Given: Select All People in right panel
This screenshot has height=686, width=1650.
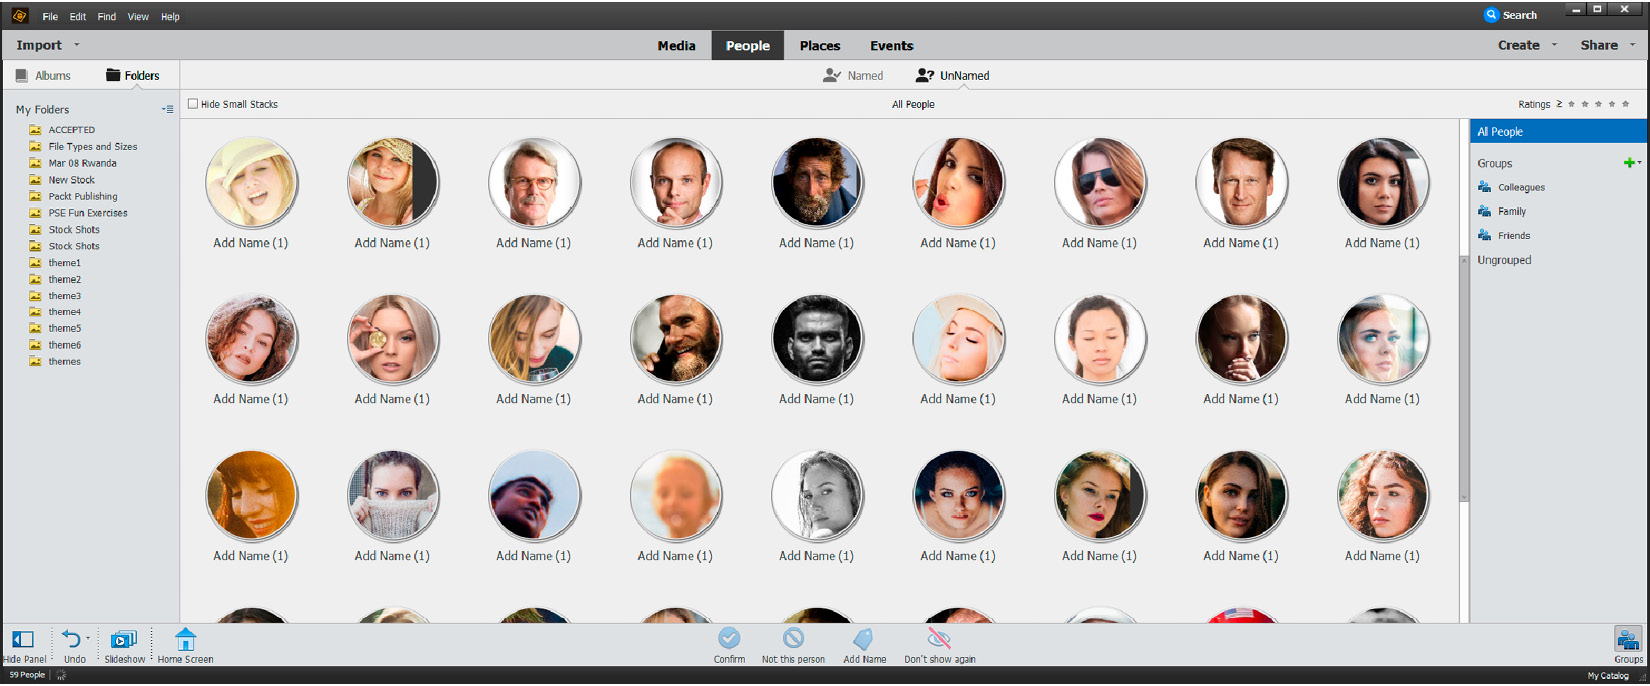Looking at the screenshot, I should 1558,132.
